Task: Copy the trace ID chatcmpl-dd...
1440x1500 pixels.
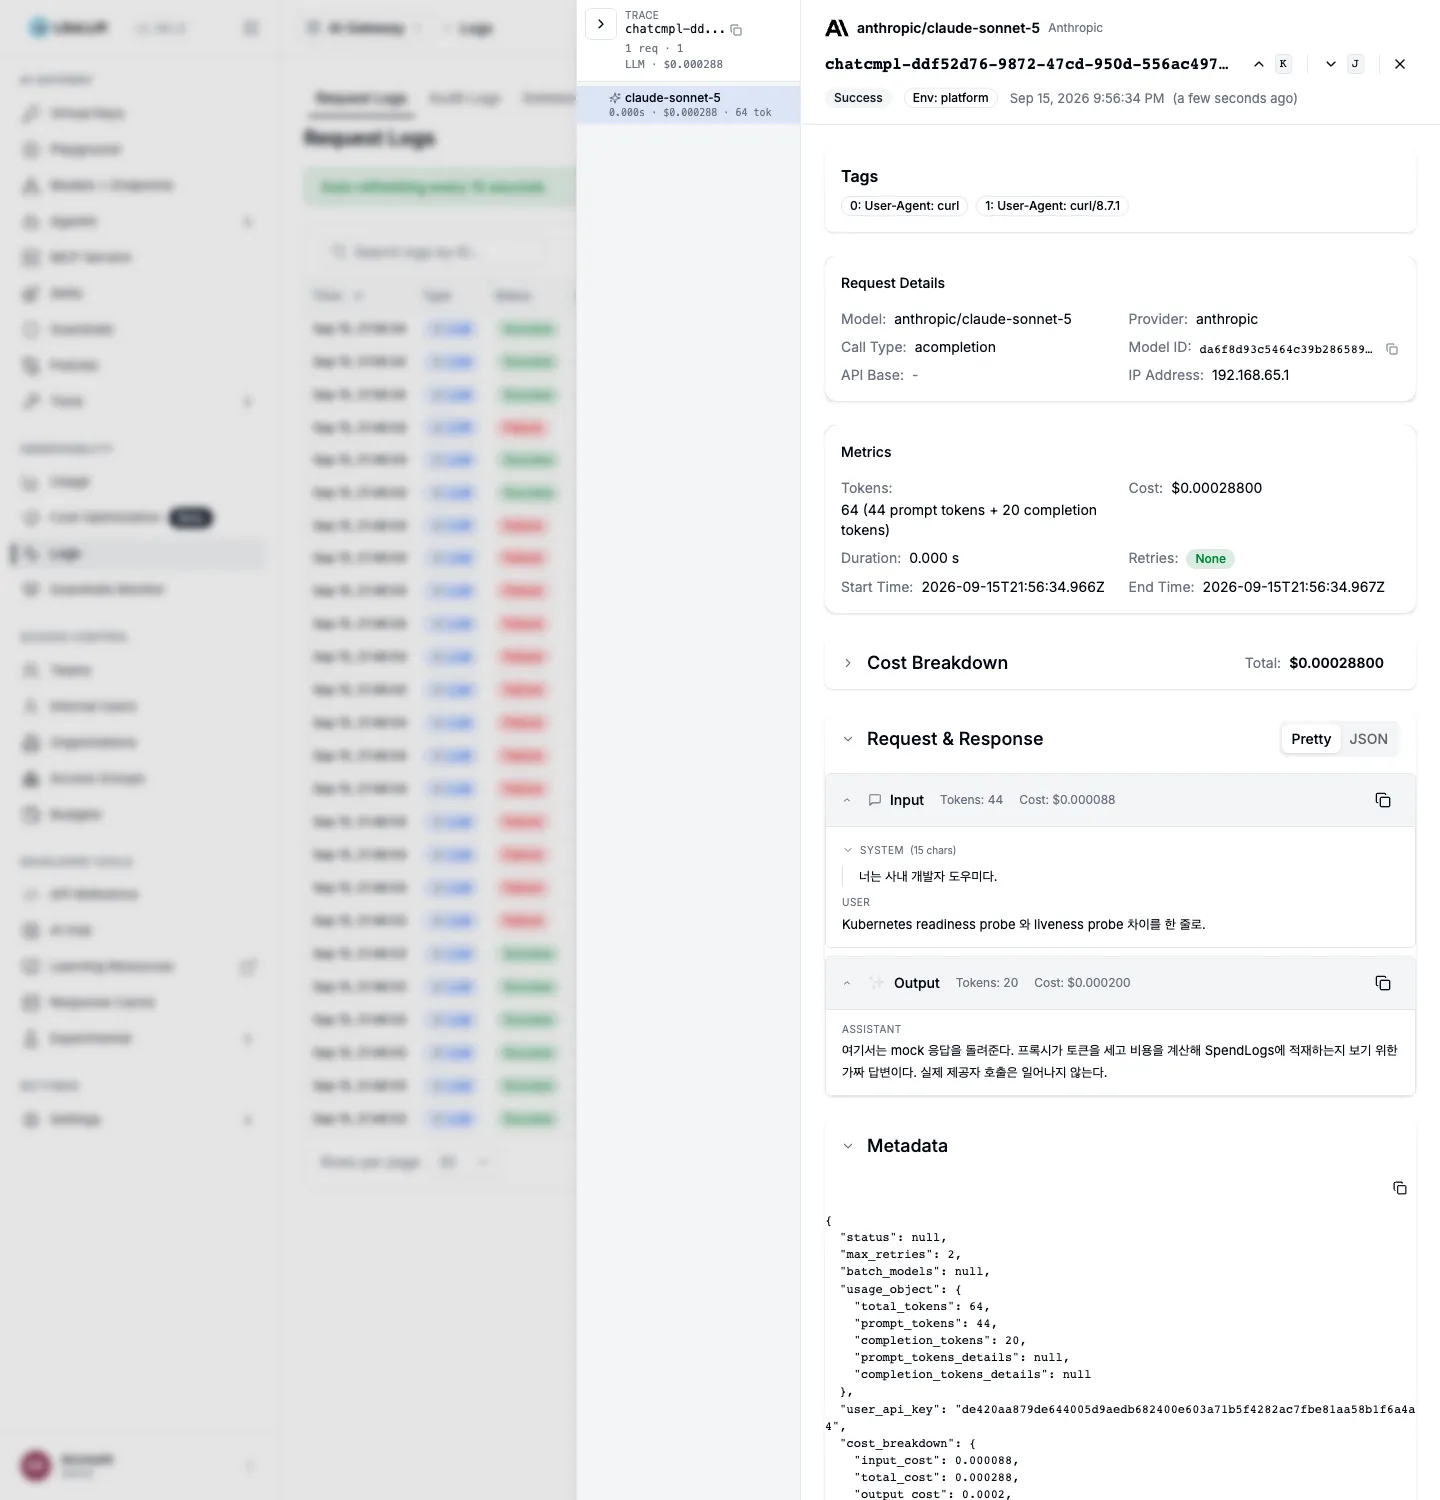Action: pos(736,30)
